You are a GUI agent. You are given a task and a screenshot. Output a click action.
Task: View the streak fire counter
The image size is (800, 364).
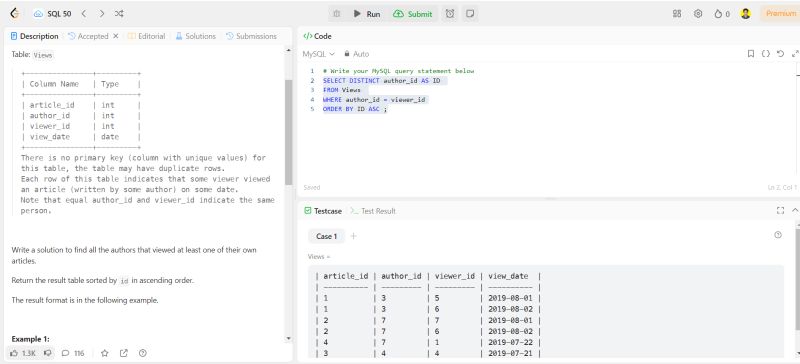click(722, 14)
